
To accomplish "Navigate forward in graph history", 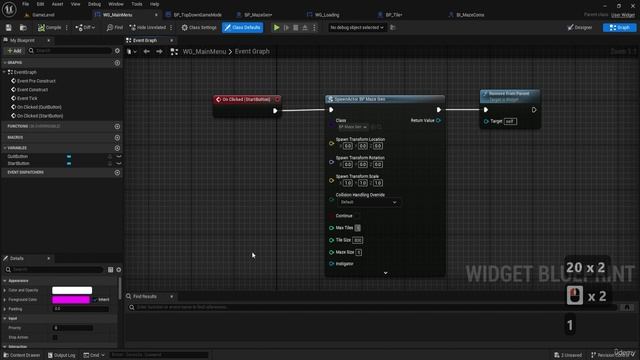I will pyautogui.click(x=159, y=51).
